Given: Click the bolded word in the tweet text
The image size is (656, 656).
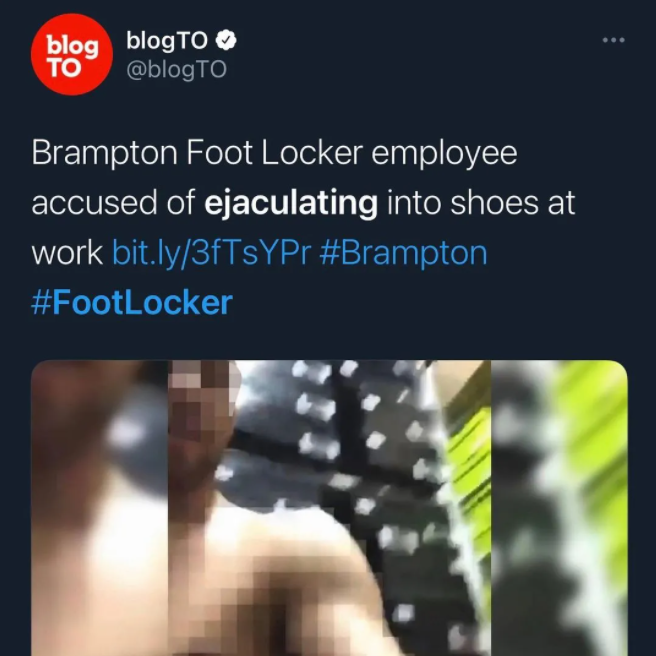Looking at the screenshot, I should coord(291,203).
